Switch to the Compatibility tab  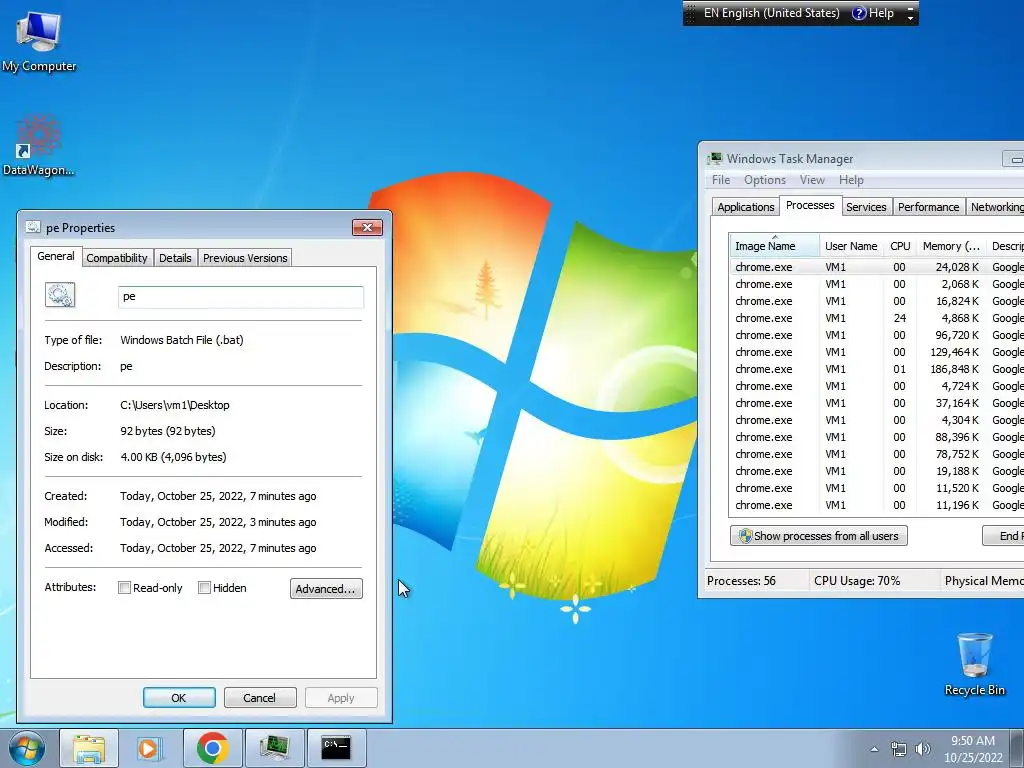point(117,258)
